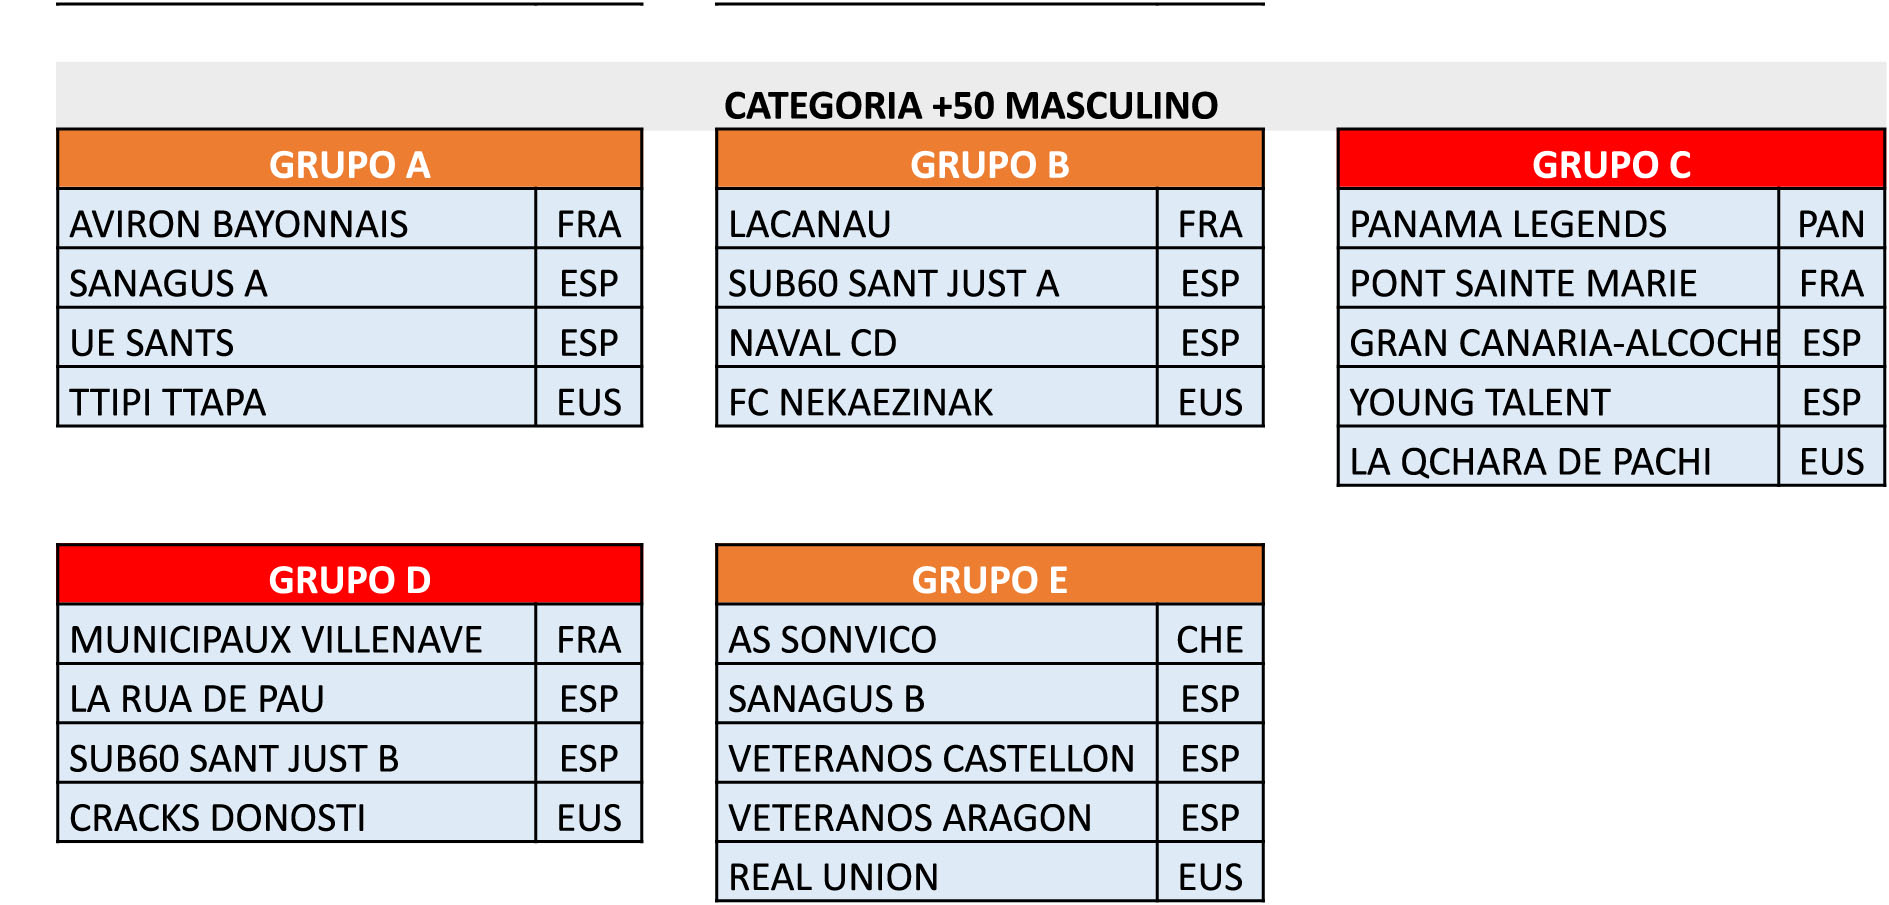Click the YOUNG TALENT team cell

point(1558,401)
